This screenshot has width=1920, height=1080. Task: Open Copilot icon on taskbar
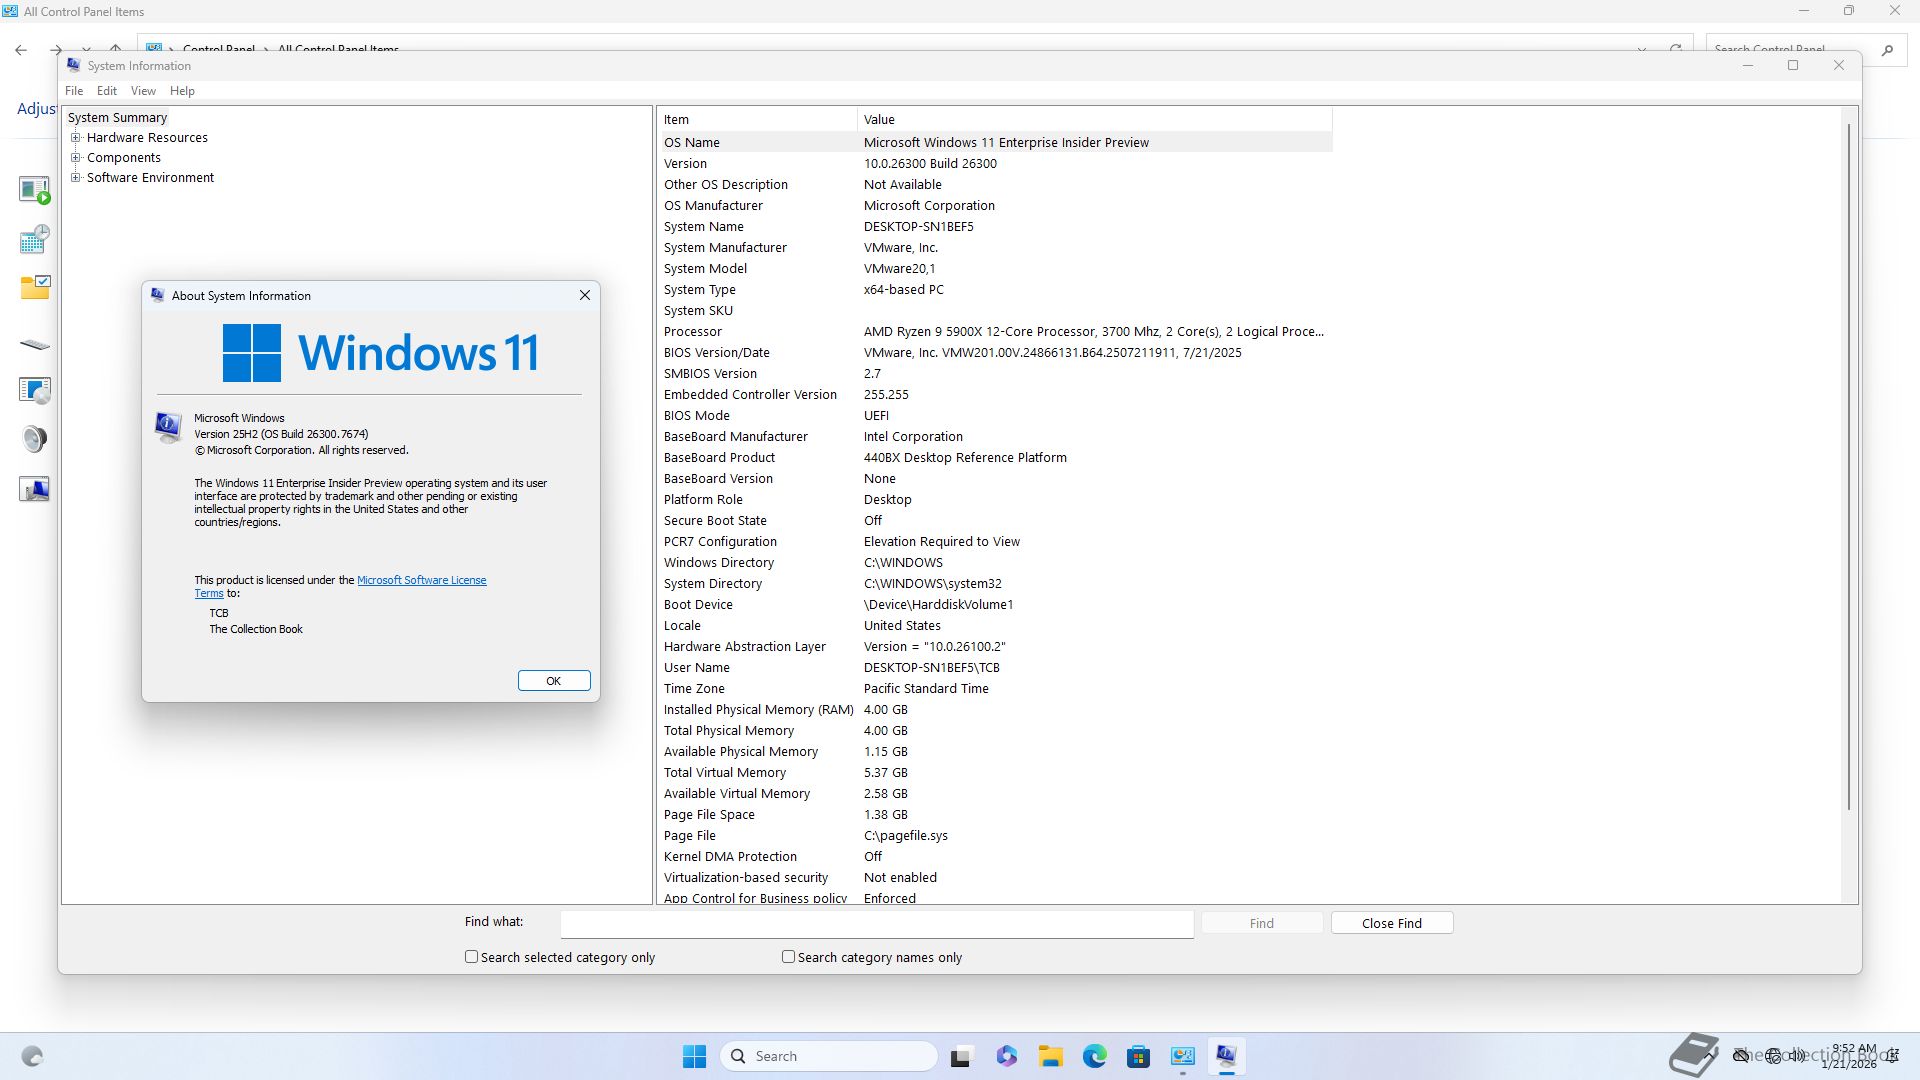tap(1006, 1056)
